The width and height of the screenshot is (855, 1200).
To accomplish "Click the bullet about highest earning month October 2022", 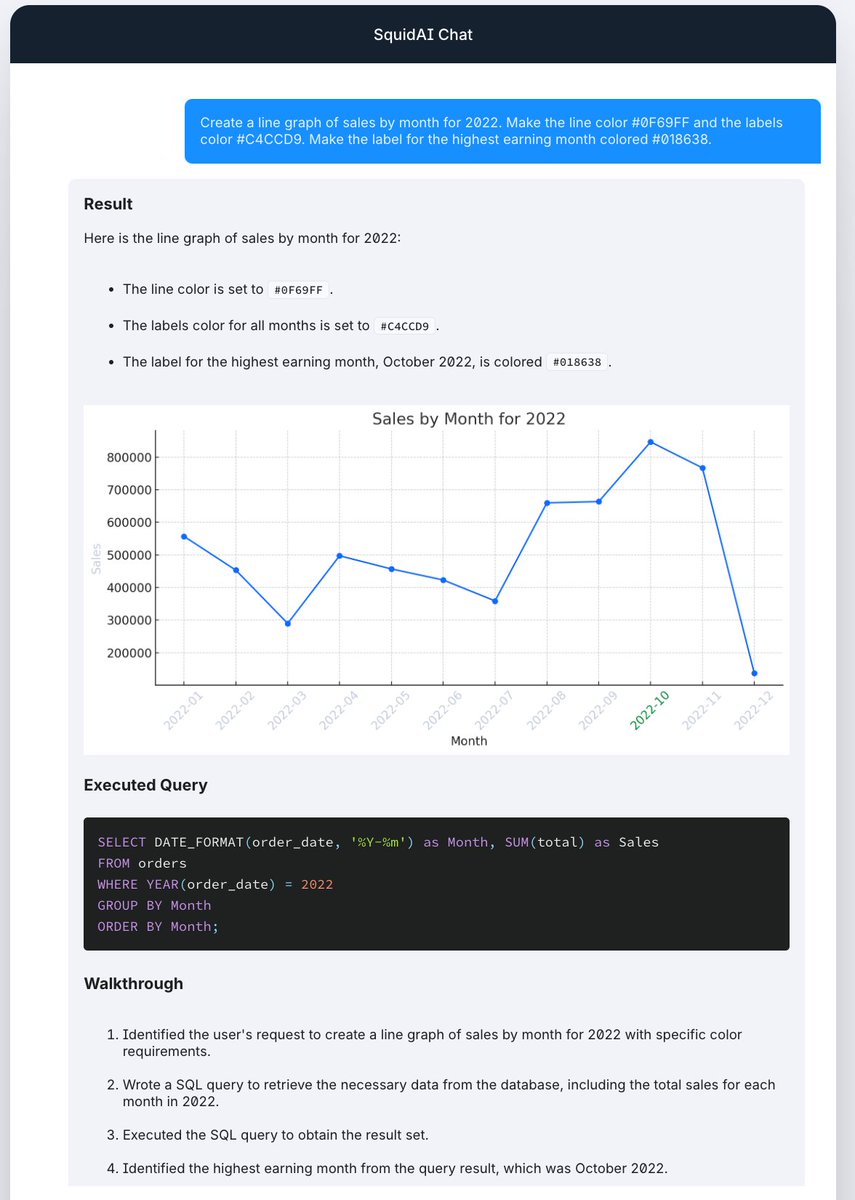I will pos(366,362).
